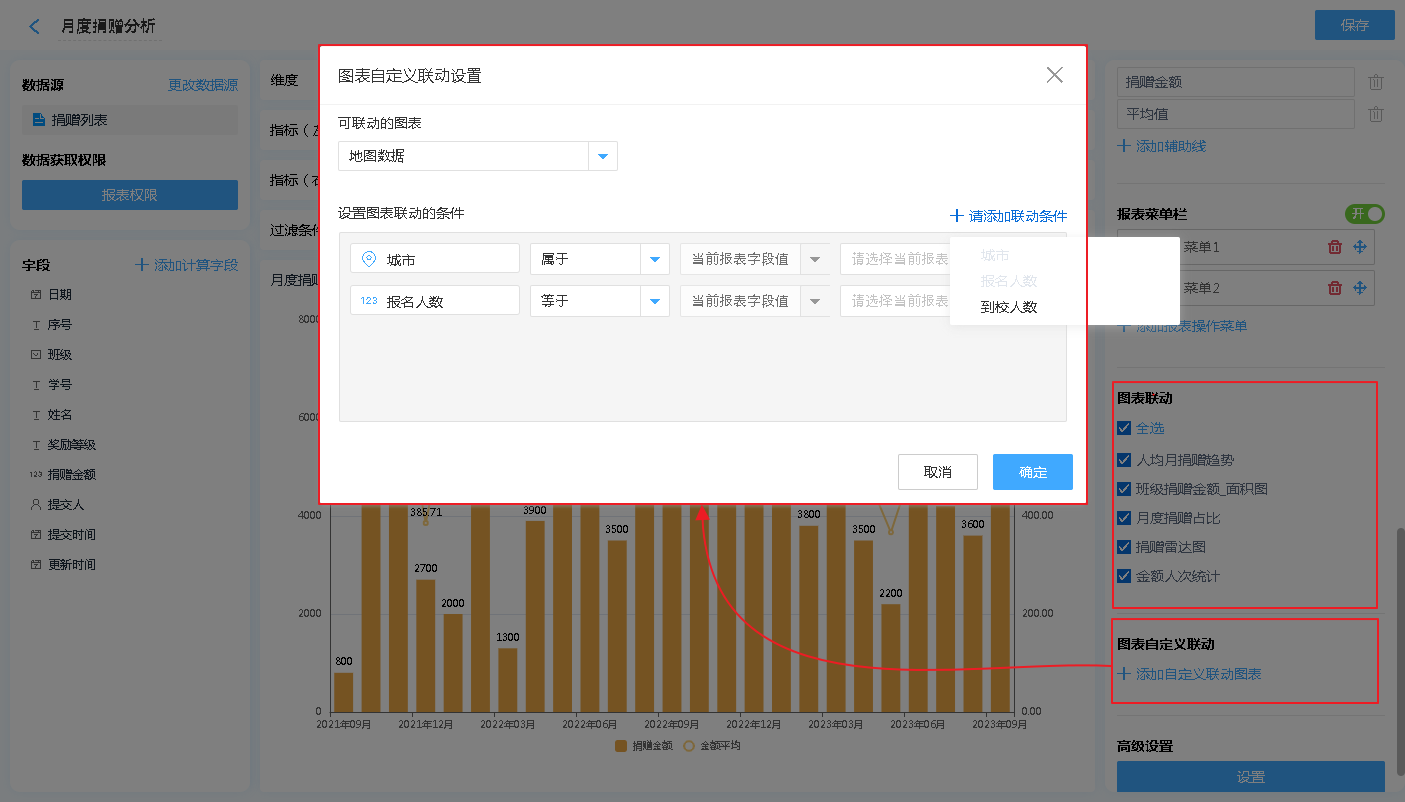This screenshot has width=1405, height=802.
Task: Select 到校人数 from the field list
Action: click(1008, 307)
